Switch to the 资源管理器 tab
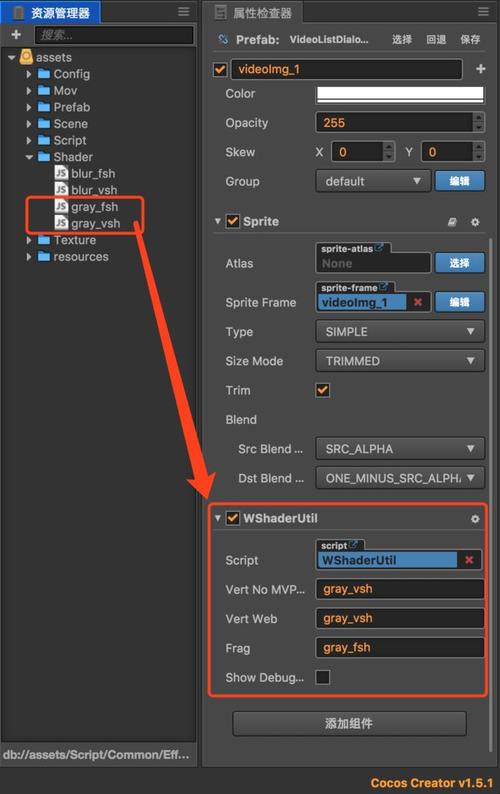 tap(51, 13)
